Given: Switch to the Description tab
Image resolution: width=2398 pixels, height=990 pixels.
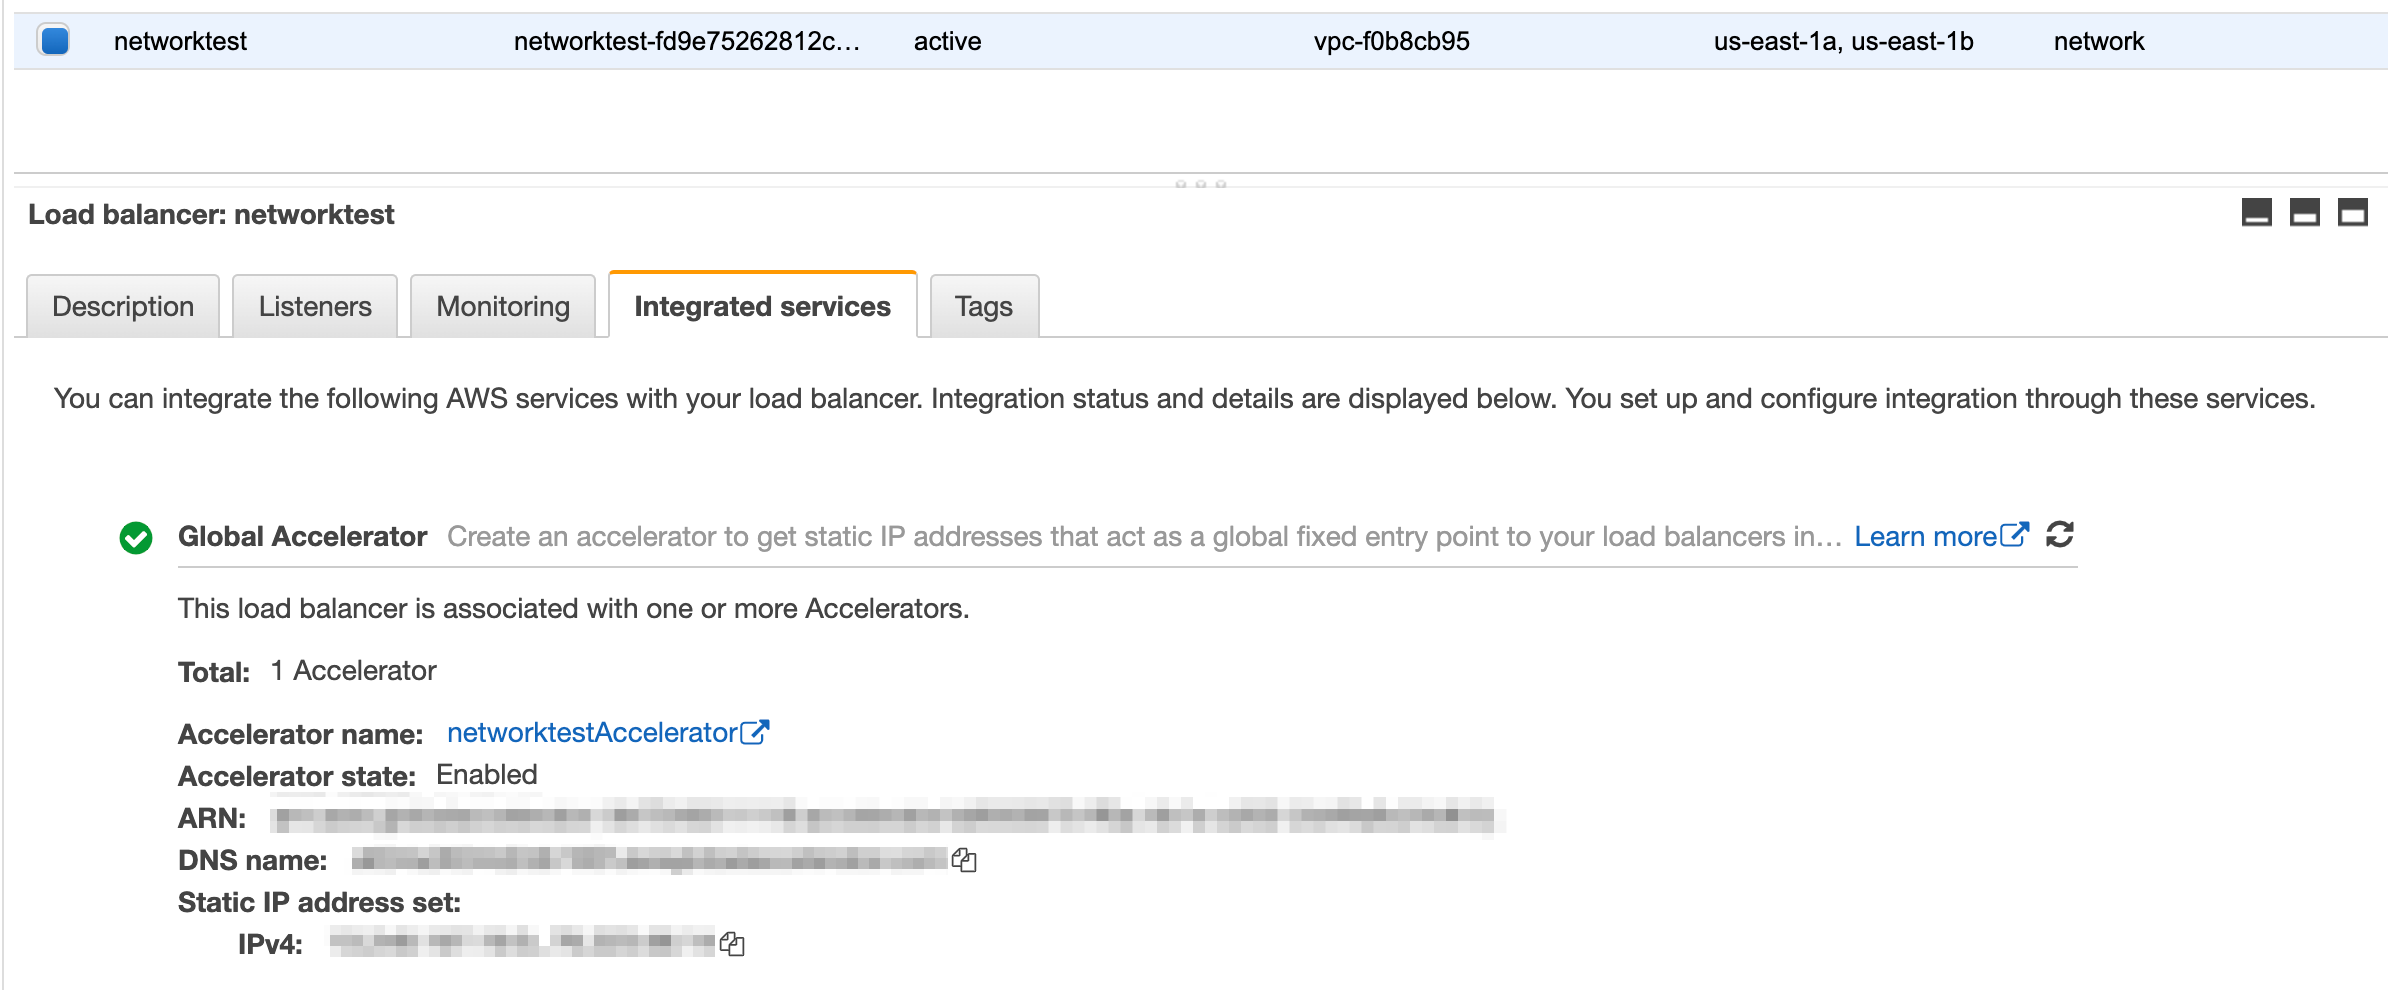Looking at the screenshot, I should pyautogui.click(x=123, y=306).
